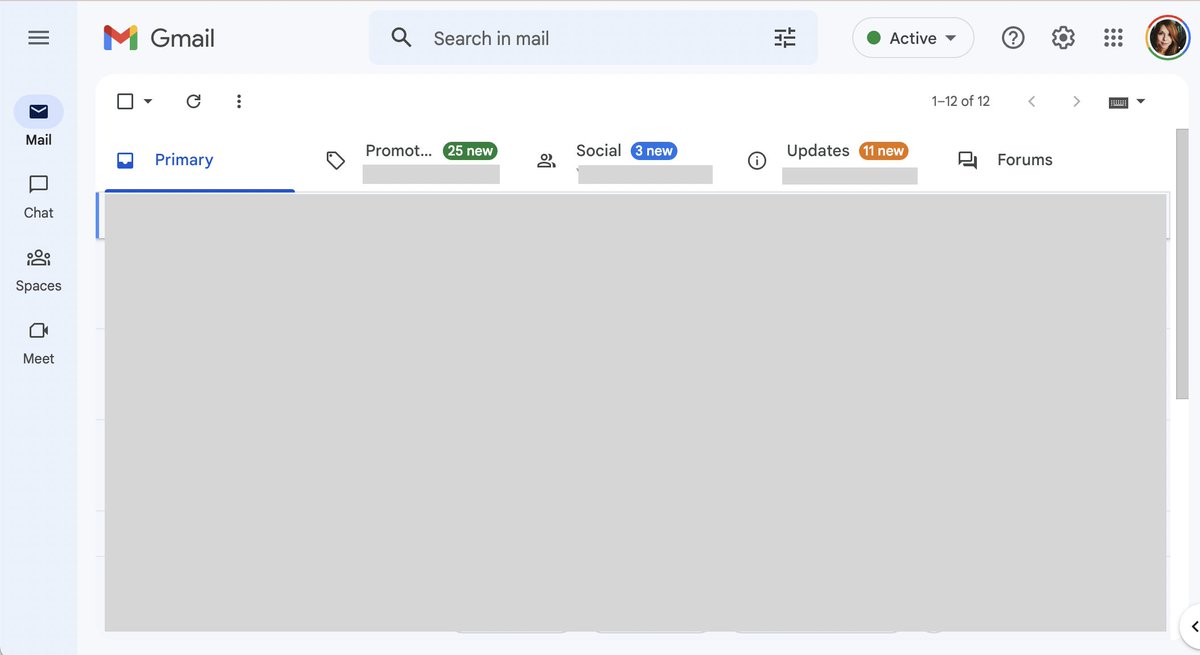This screenshot has height=655, width=1200.
Task: Click the search magnifier icon
Action: tap(401, 38)
